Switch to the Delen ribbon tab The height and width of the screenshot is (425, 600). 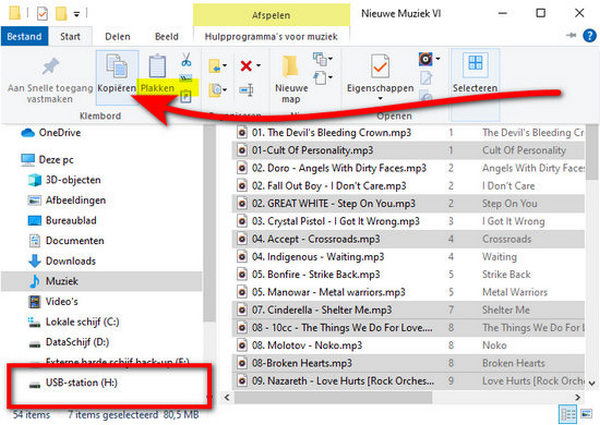point(118,36)
